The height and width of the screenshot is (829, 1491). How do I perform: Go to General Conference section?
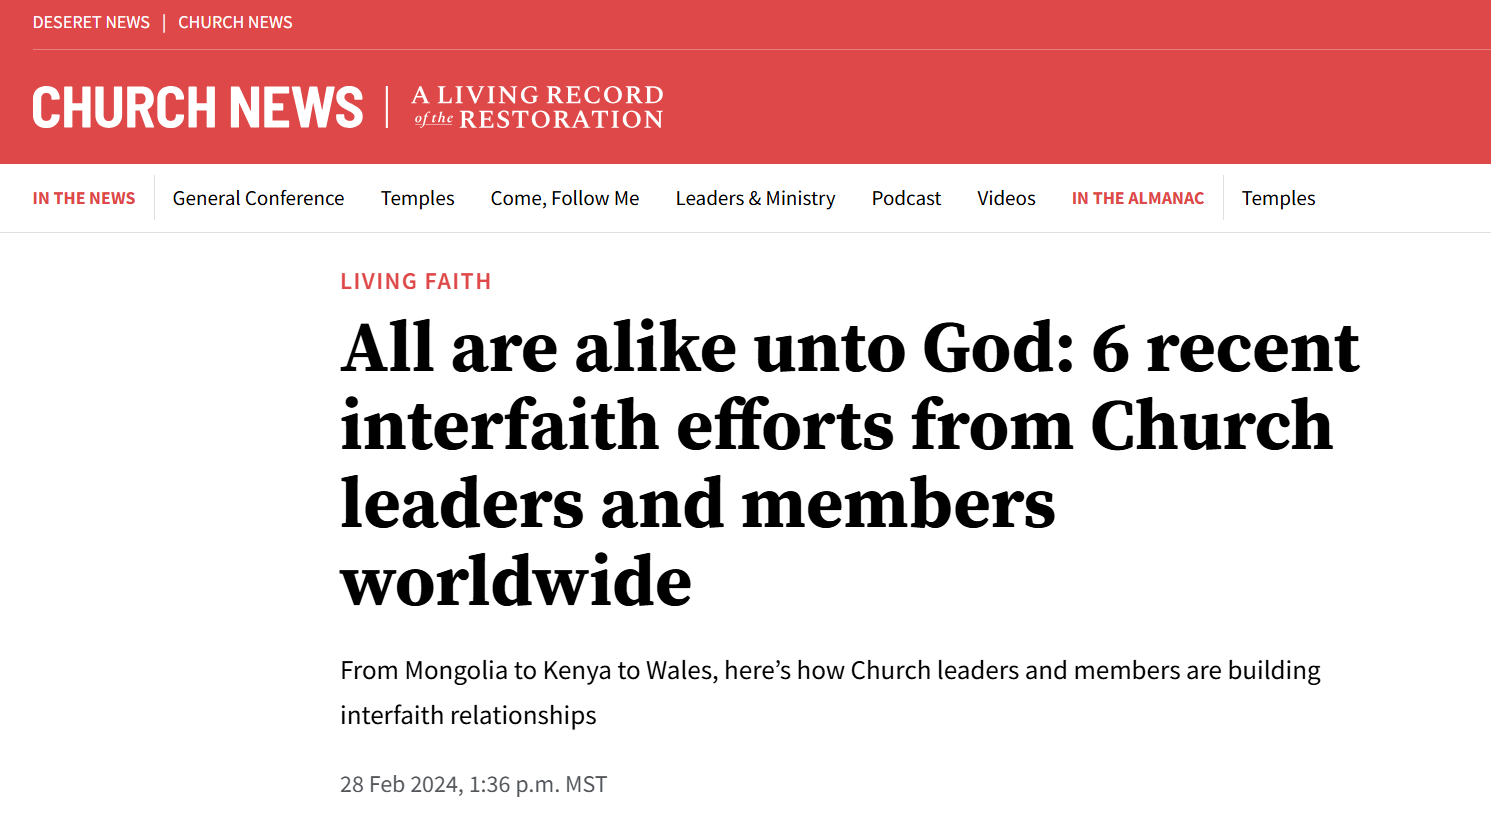click(x=258, y=198)
